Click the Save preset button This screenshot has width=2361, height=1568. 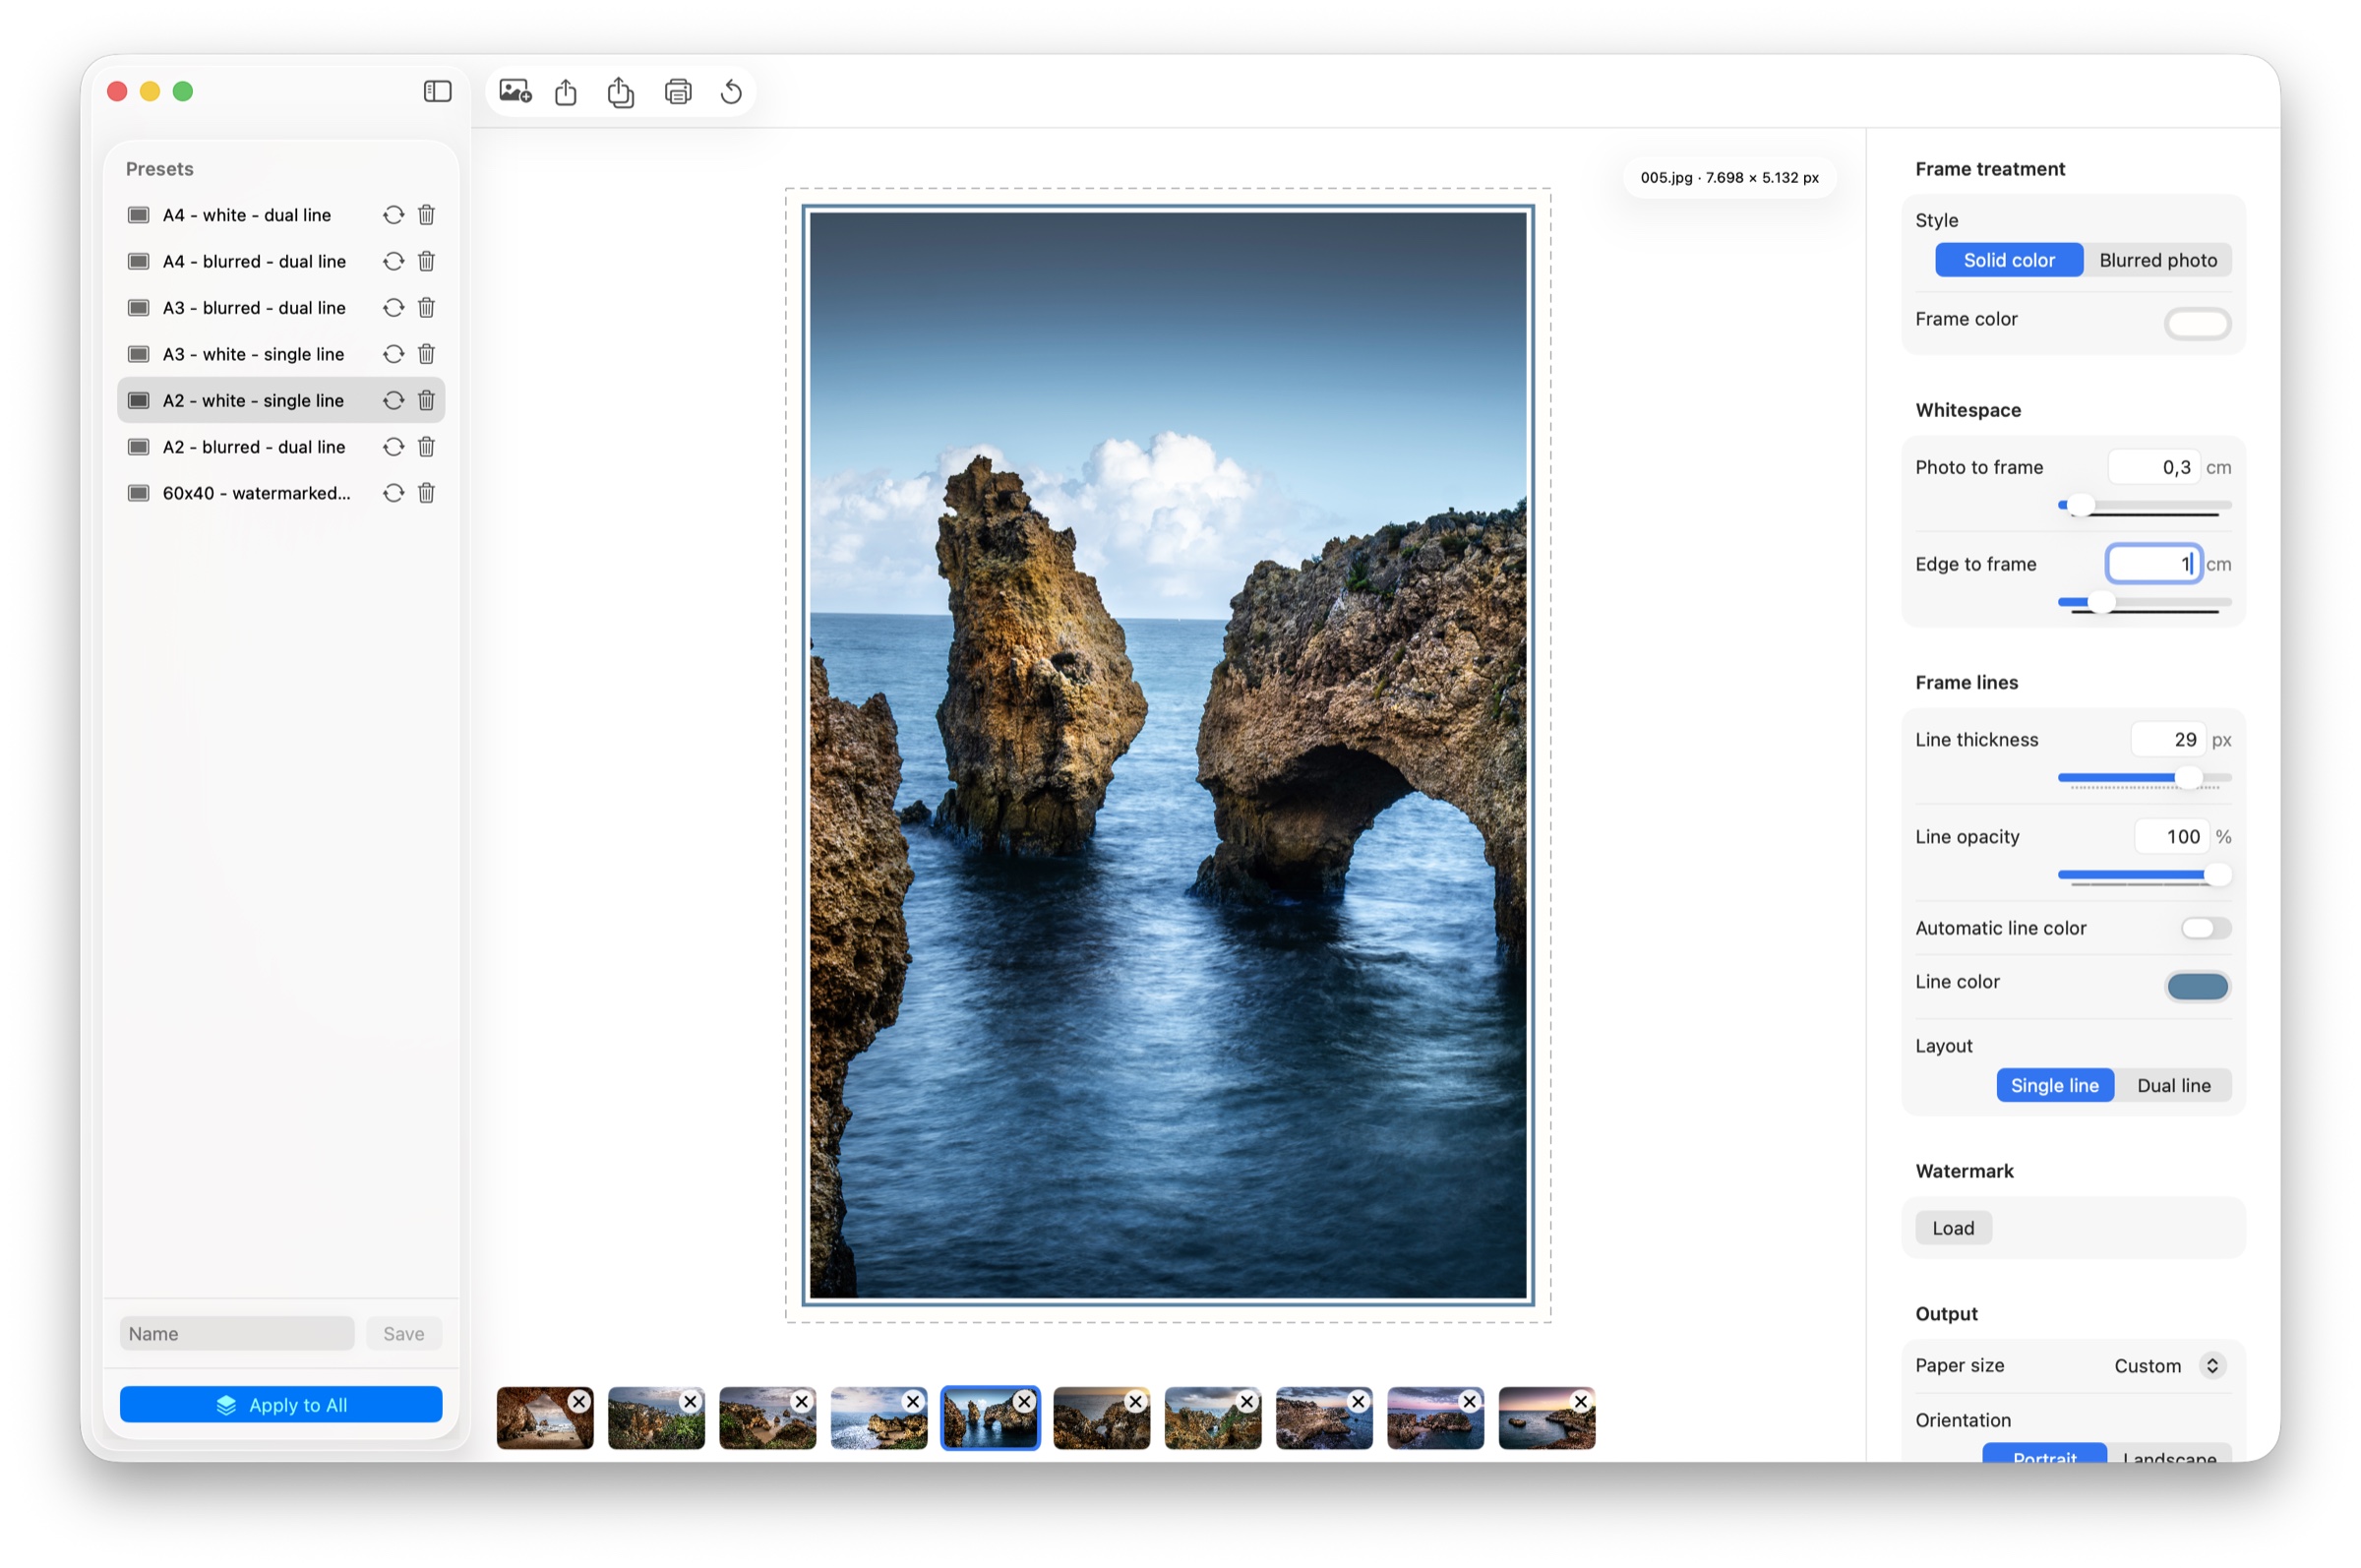pyautogui.click(x=403, y=1333)
